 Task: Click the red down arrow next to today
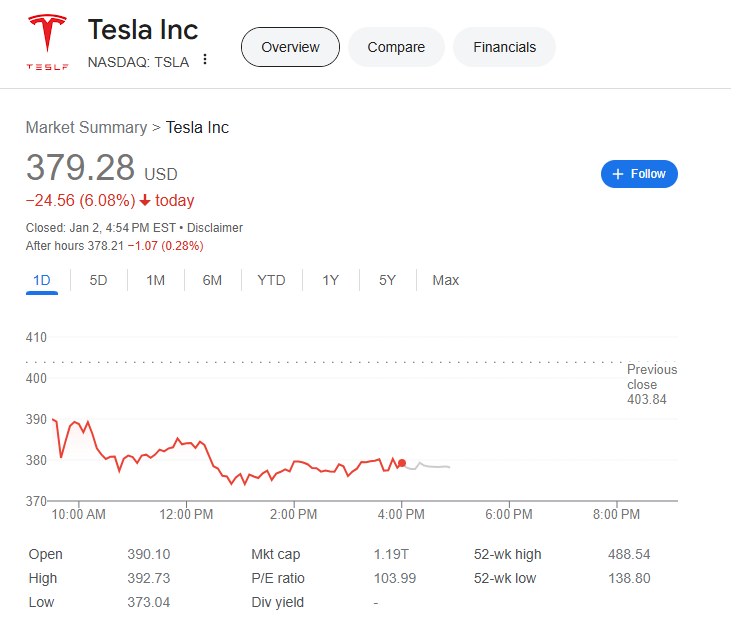click(145, 201)
